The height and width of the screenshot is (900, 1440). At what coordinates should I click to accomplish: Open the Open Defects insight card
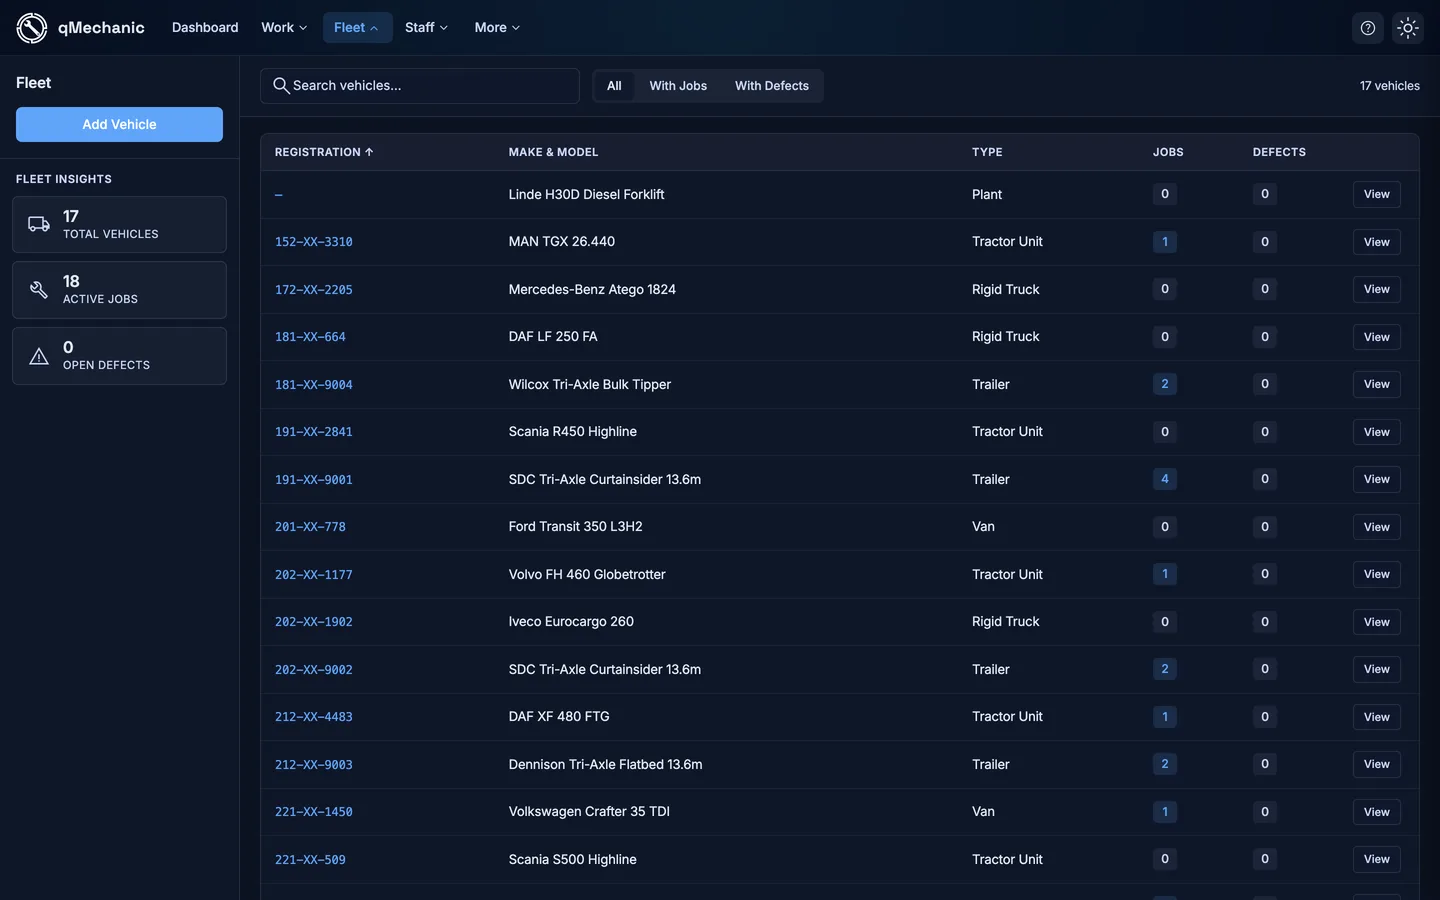click(x=119, y=356)
